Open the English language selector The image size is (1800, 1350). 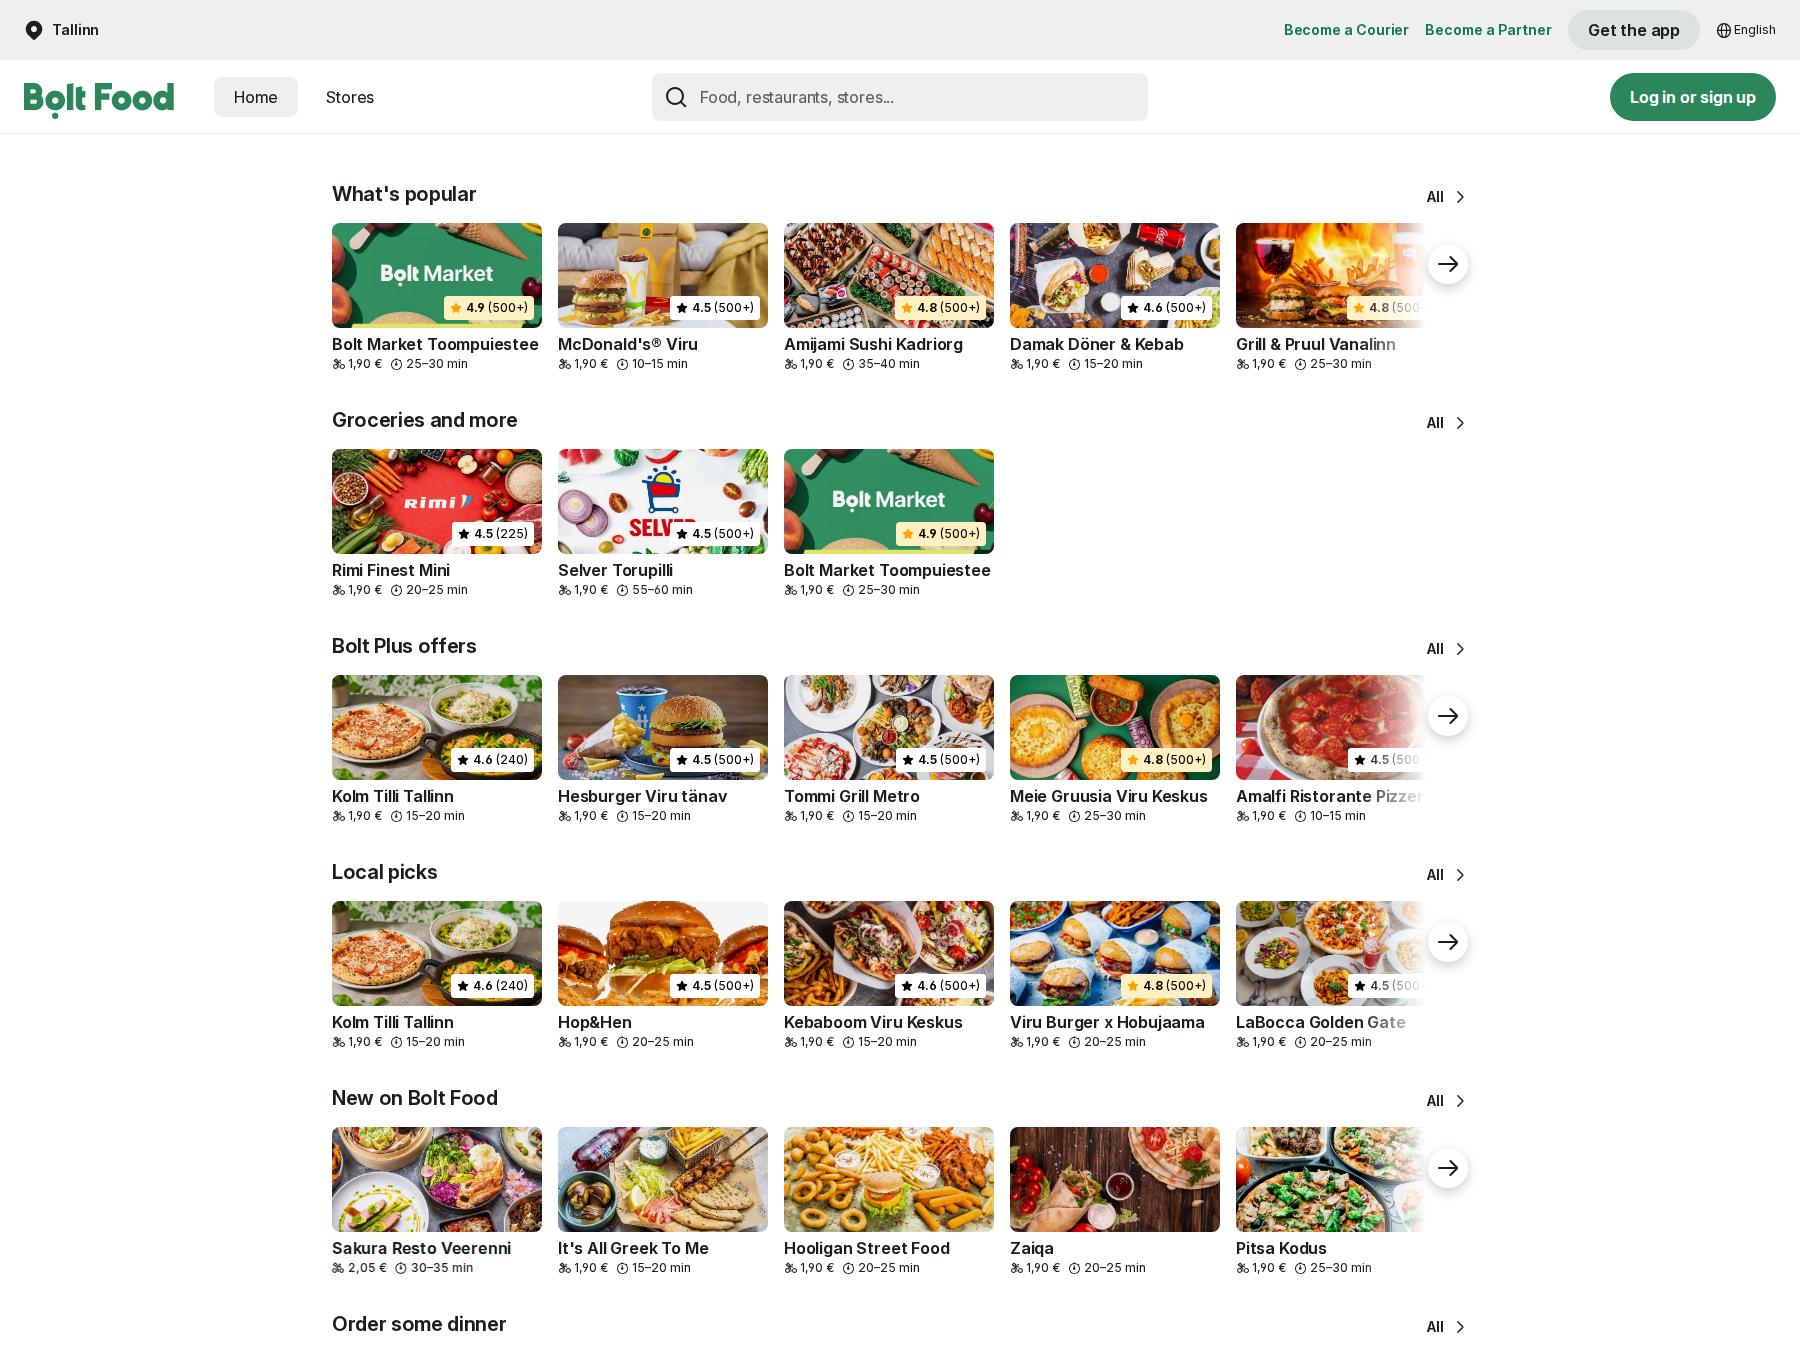point(1746,30)
